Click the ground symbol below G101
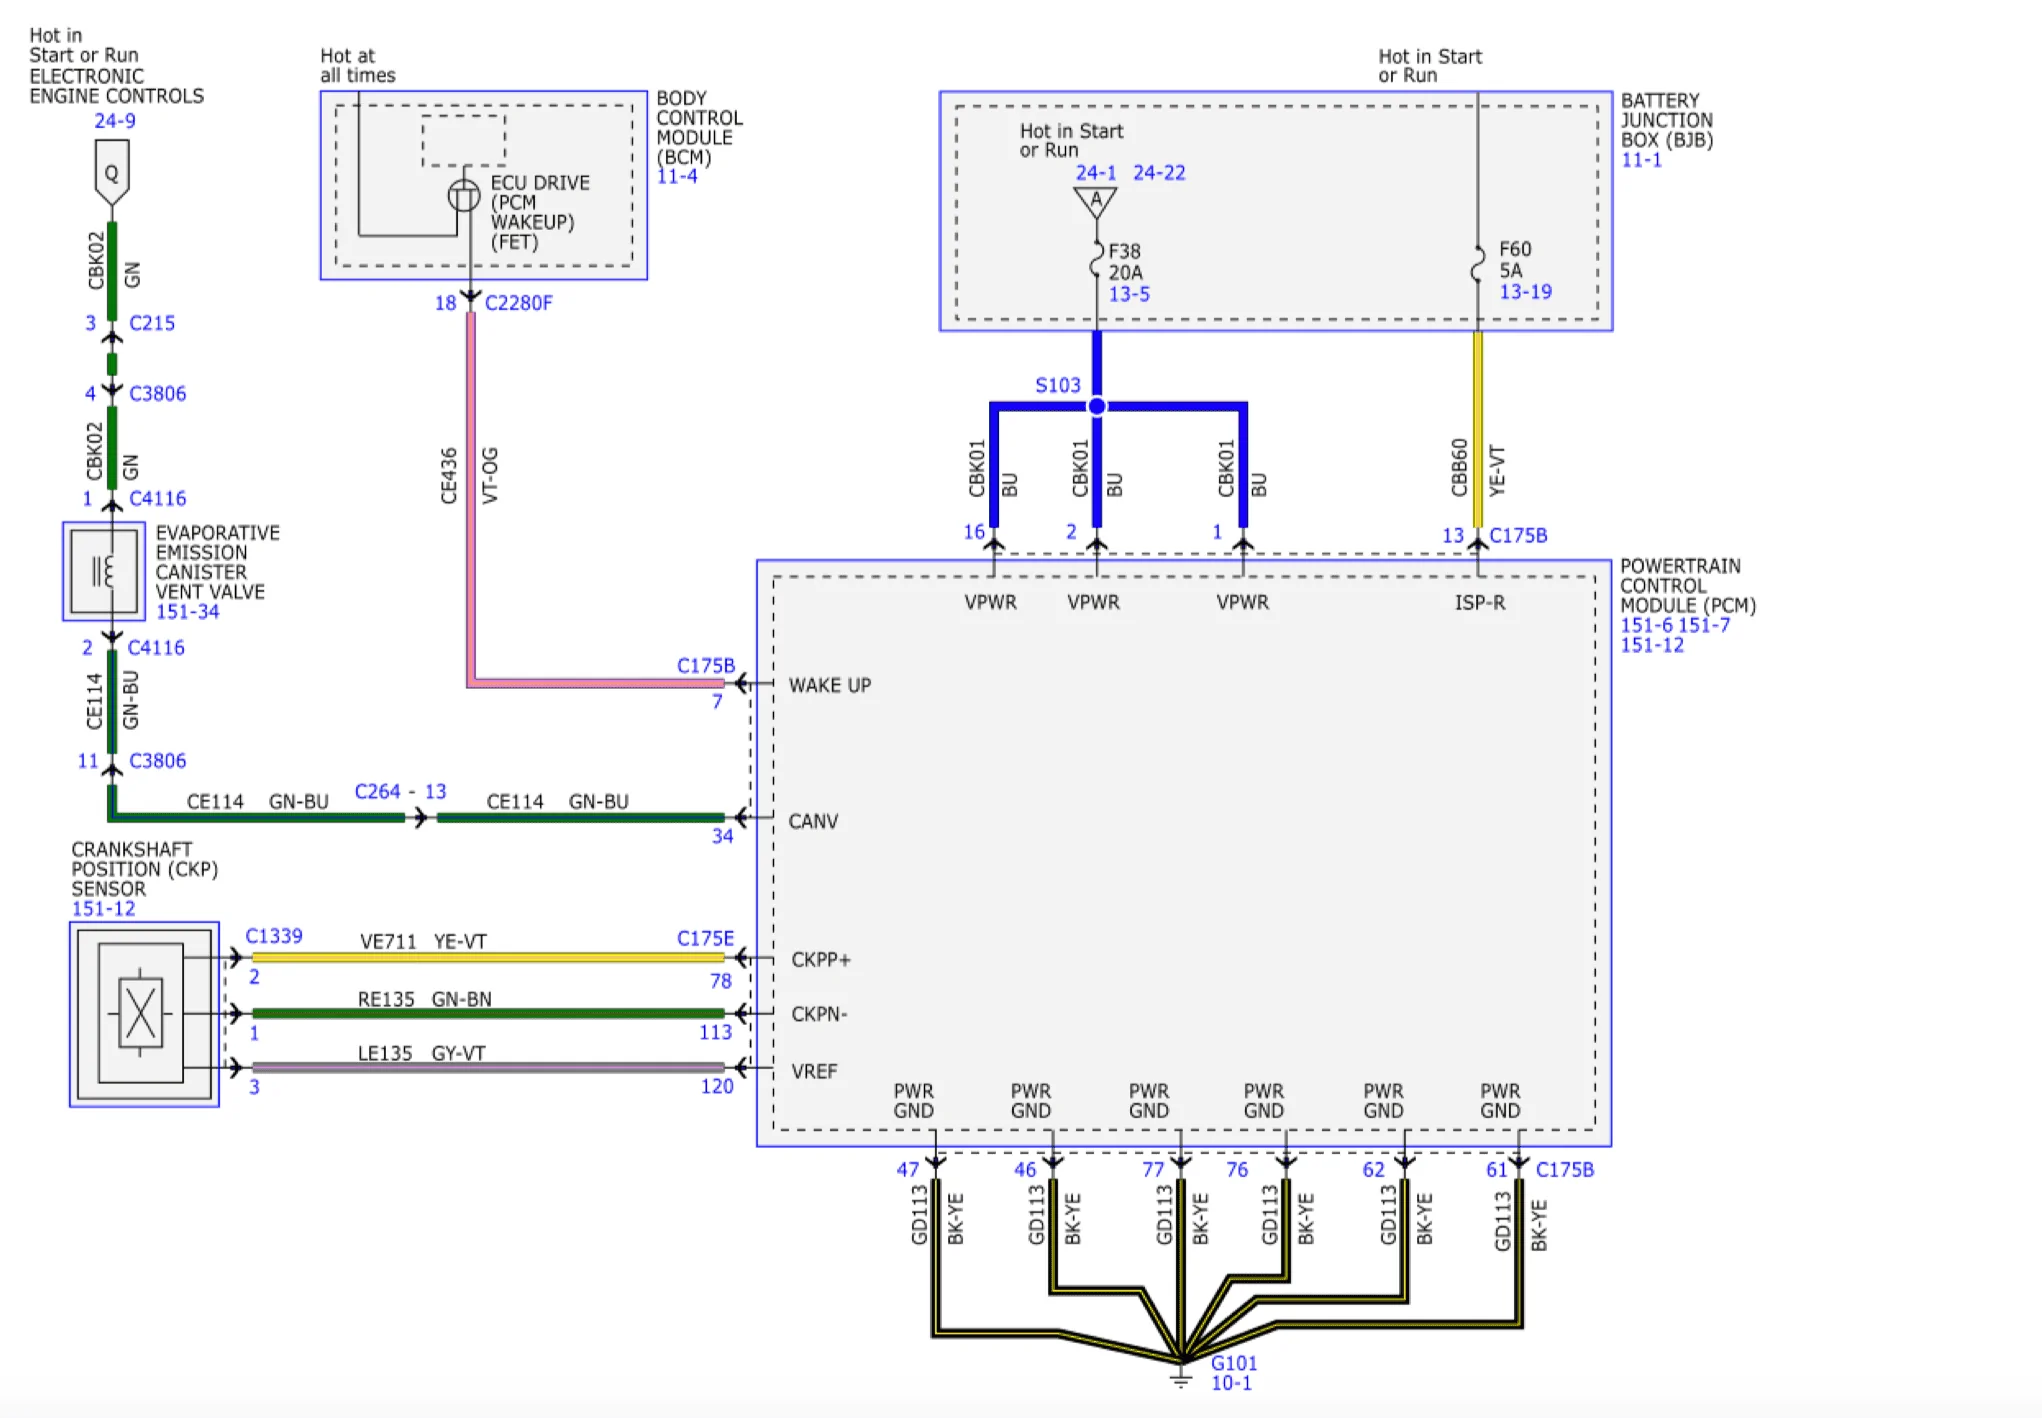2042x1418 pixels. (1181, 1380)
